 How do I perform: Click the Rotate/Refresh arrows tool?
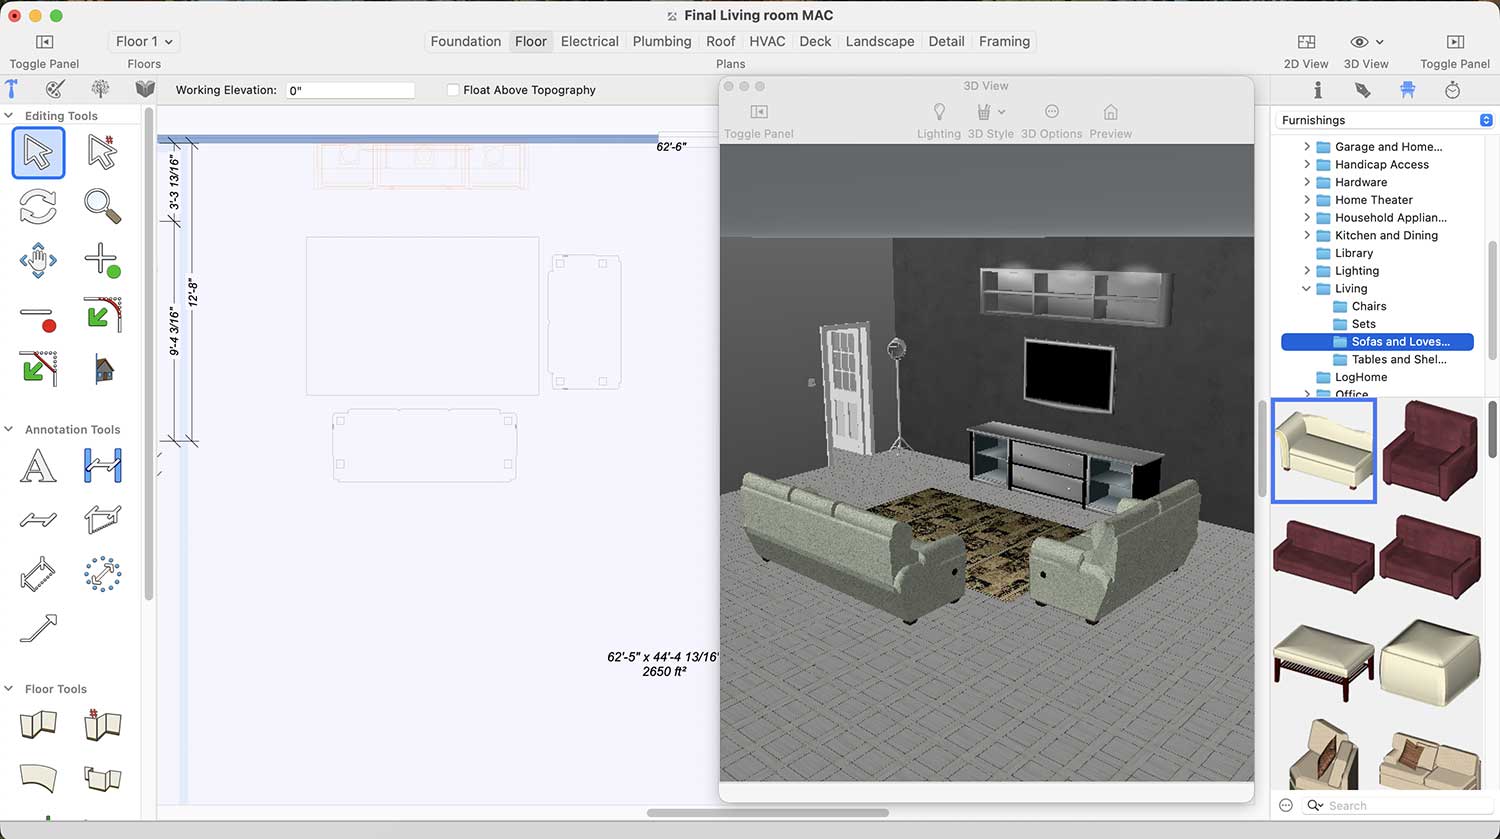(x=38, y=206)
